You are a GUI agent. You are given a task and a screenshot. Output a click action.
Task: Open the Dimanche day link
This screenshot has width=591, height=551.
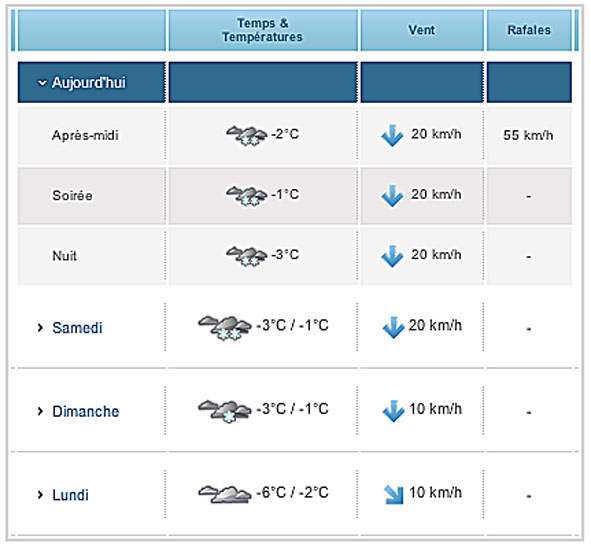[86, 411]
